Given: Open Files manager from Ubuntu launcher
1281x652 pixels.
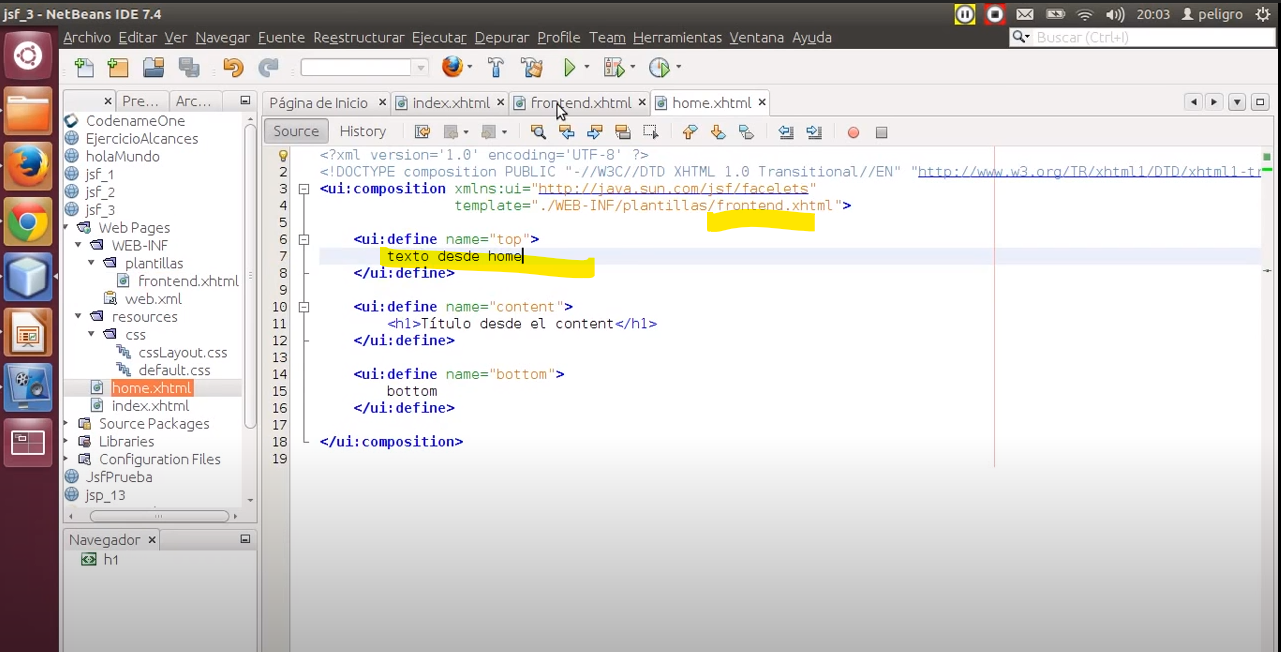Looking at the screenshot, I should (28, 111).
